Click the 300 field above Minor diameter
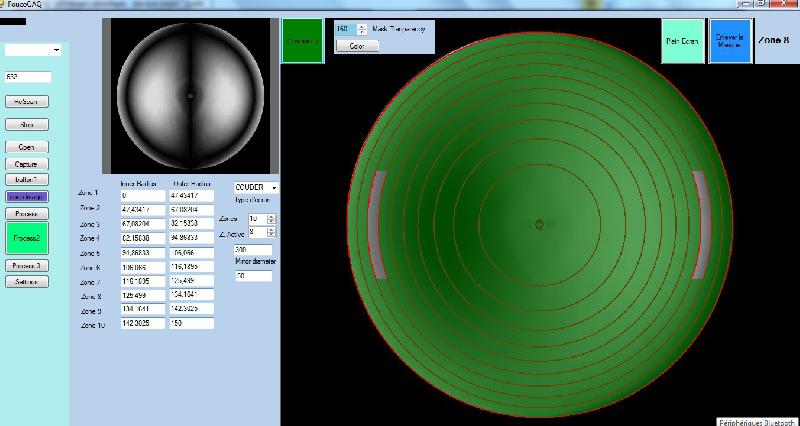The width and height of the screenshot is (800, 426). click(253, 250)
